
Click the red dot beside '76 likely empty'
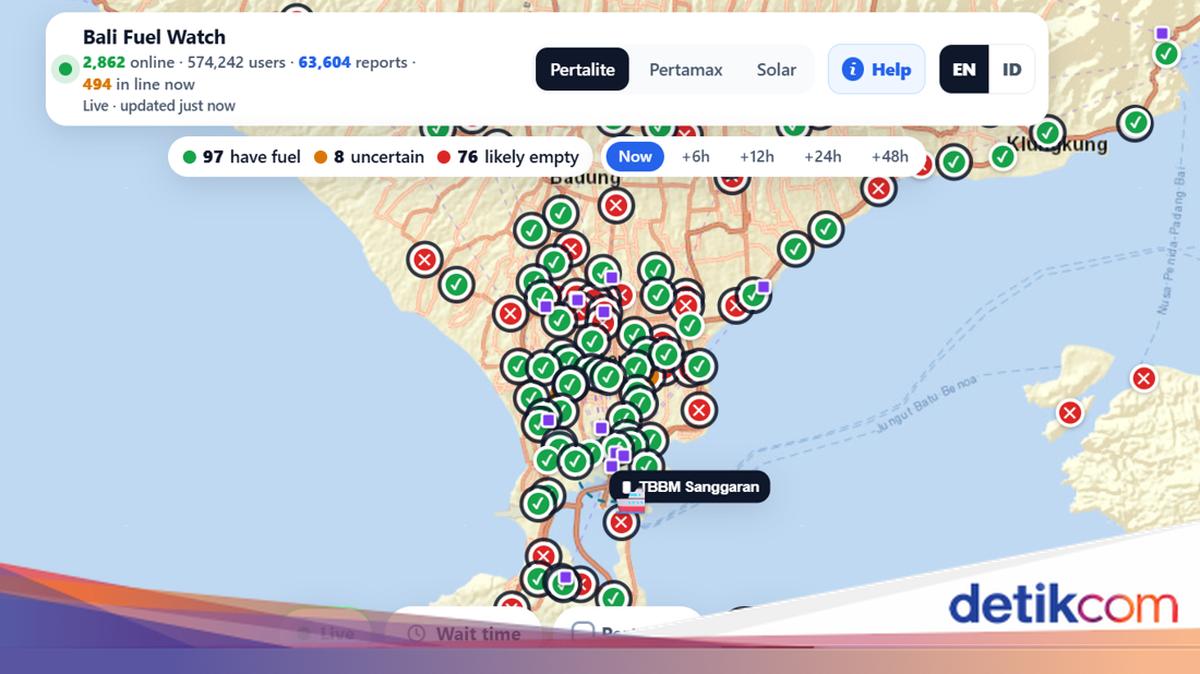click(445, 157)
